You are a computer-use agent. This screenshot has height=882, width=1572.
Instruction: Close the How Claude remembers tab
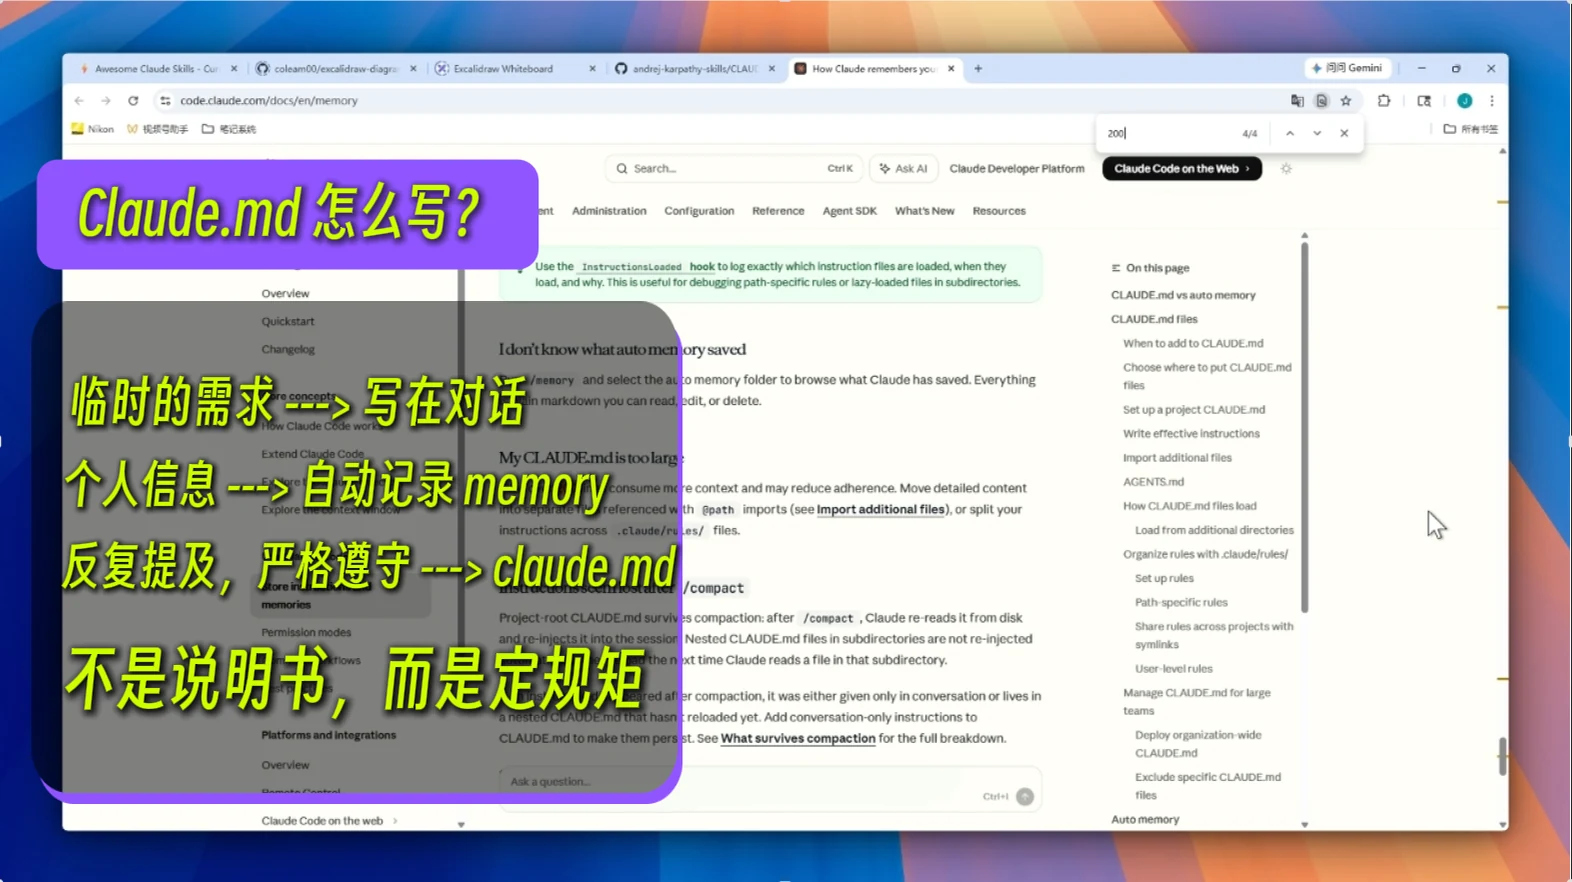951,69
